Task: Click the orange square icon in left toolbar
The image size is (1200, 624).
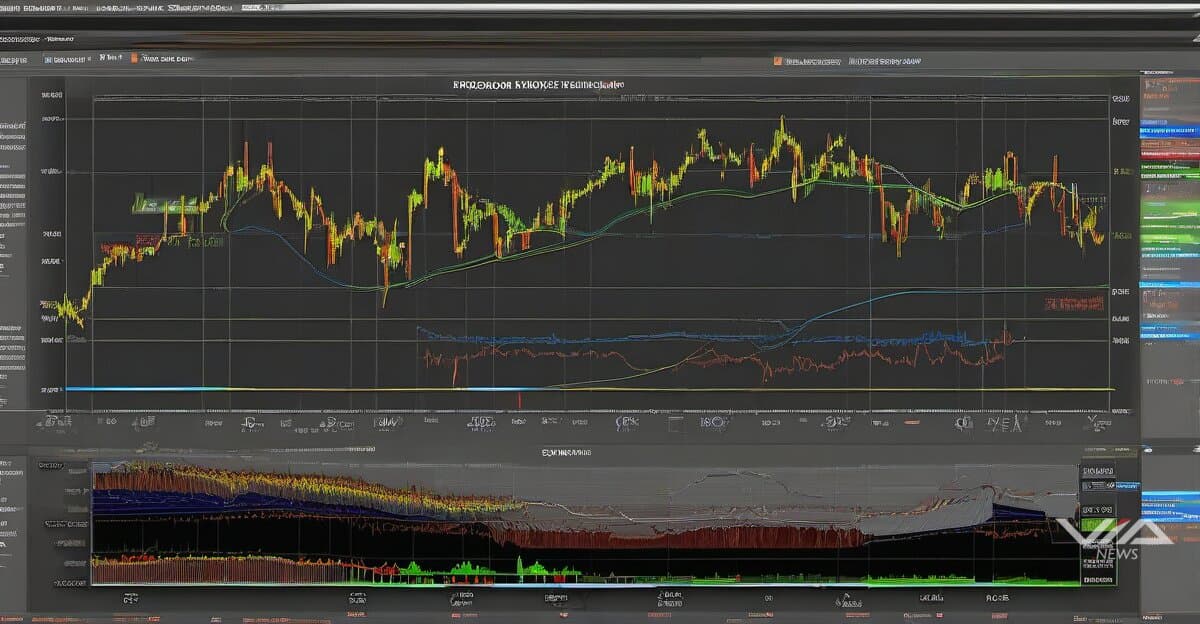Action: (x=134, y=58)
